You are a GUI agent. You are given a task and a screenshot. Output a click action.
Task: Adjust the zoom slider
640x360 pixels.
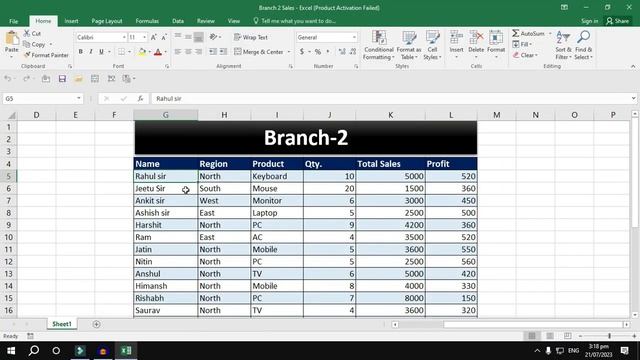click(x=609, y=336)
